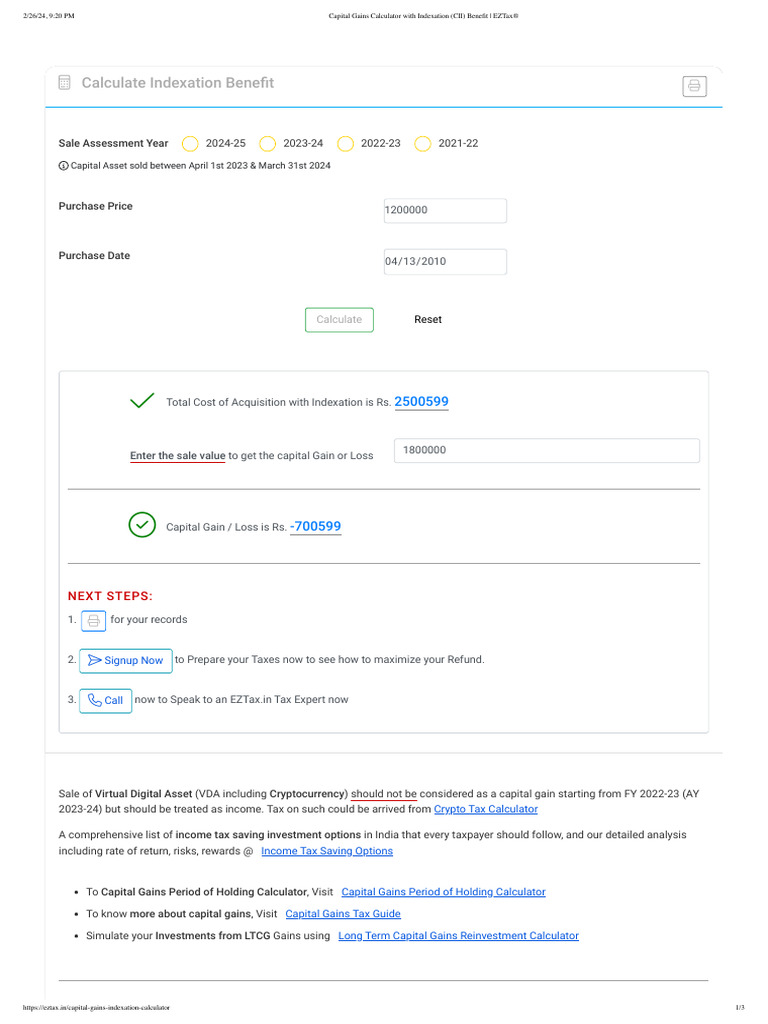Focus the Purchase Date field
Viewport: 768px width, 1024px height.
pyautogui.click(x=445, y=261)
